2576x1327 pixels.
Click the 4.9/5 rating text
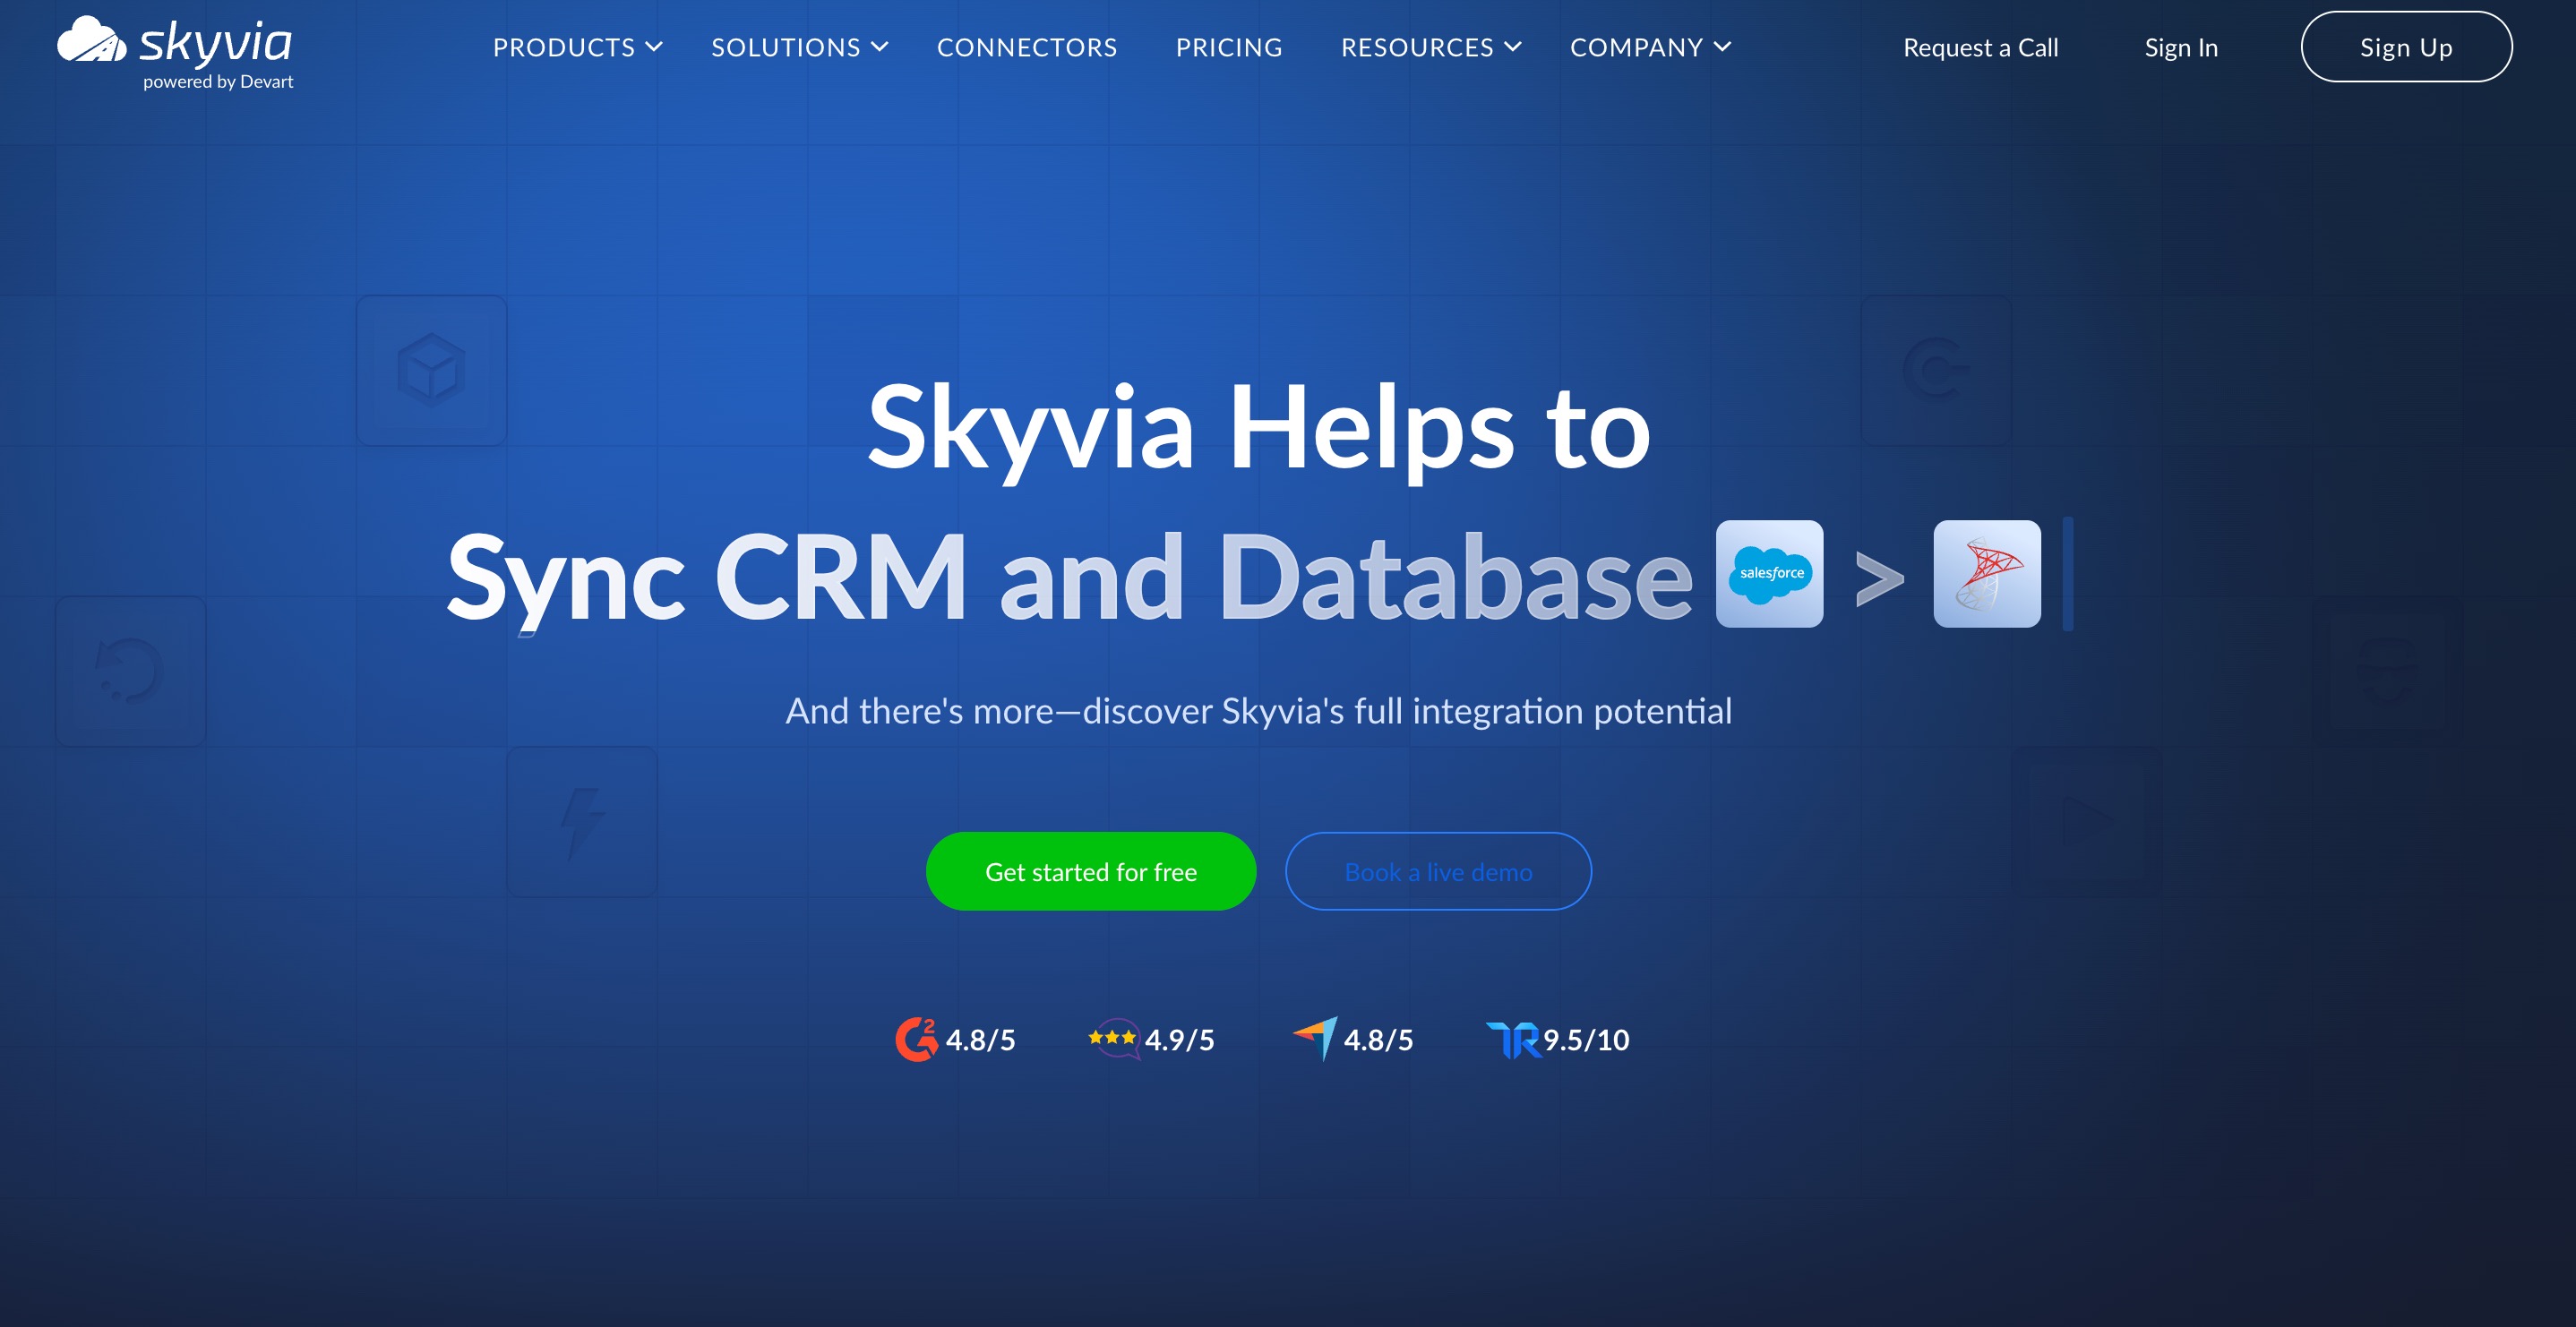tap(1179, 1040)
